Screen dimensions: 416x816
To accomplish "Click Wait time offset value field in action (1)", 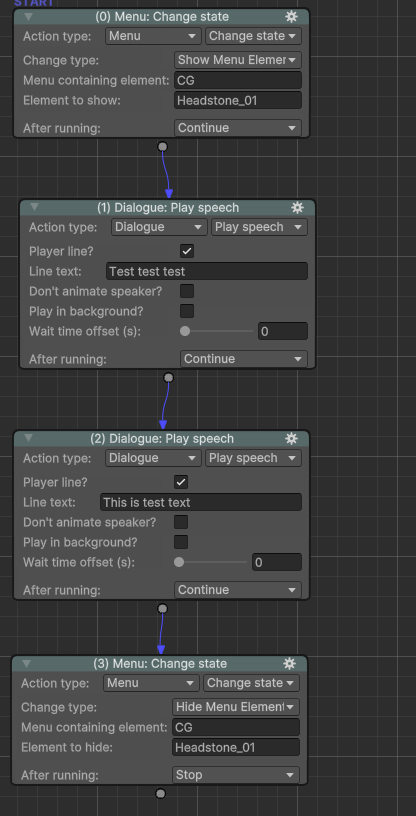I will pyautogui.click(x=283, y=331).
